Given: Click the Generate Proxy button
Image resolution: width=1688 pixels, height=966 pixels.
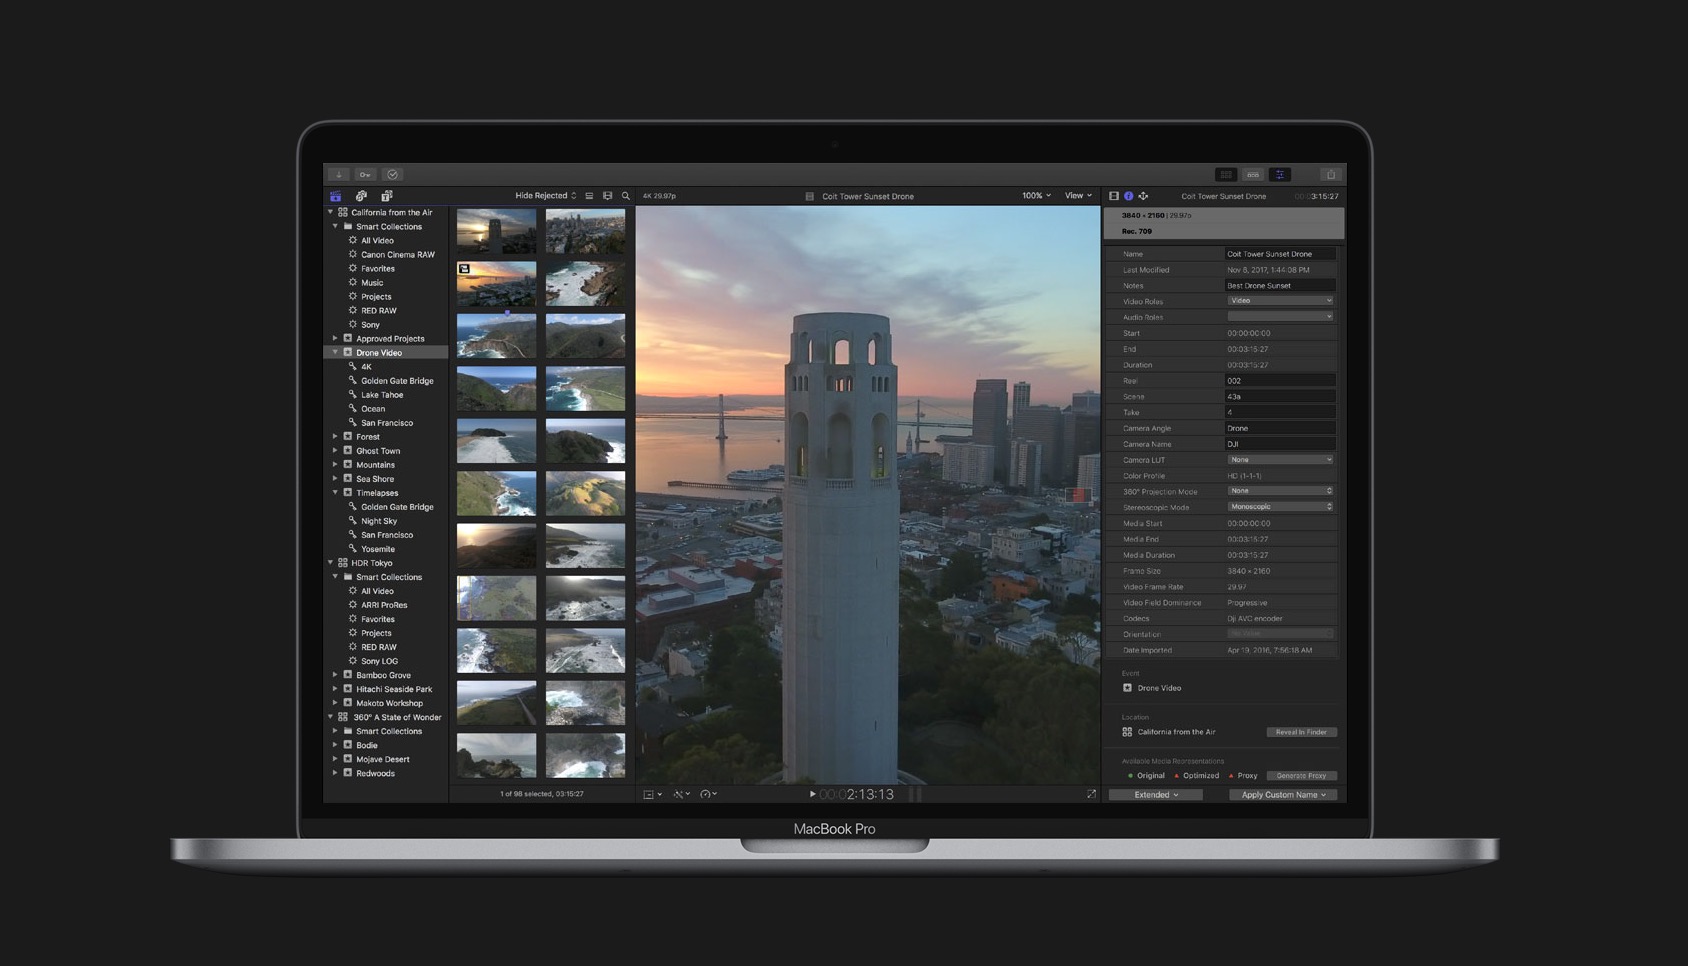Looking at the screenshot, I should coord(1302,775).
